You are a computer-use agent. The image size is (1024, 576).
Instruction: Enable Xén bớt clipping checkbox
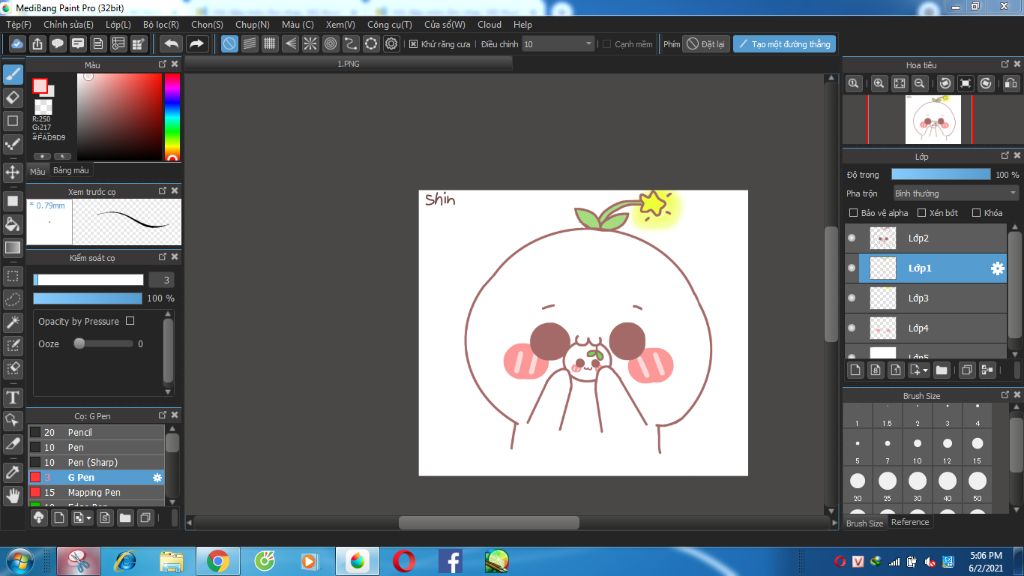click(921, 213)
